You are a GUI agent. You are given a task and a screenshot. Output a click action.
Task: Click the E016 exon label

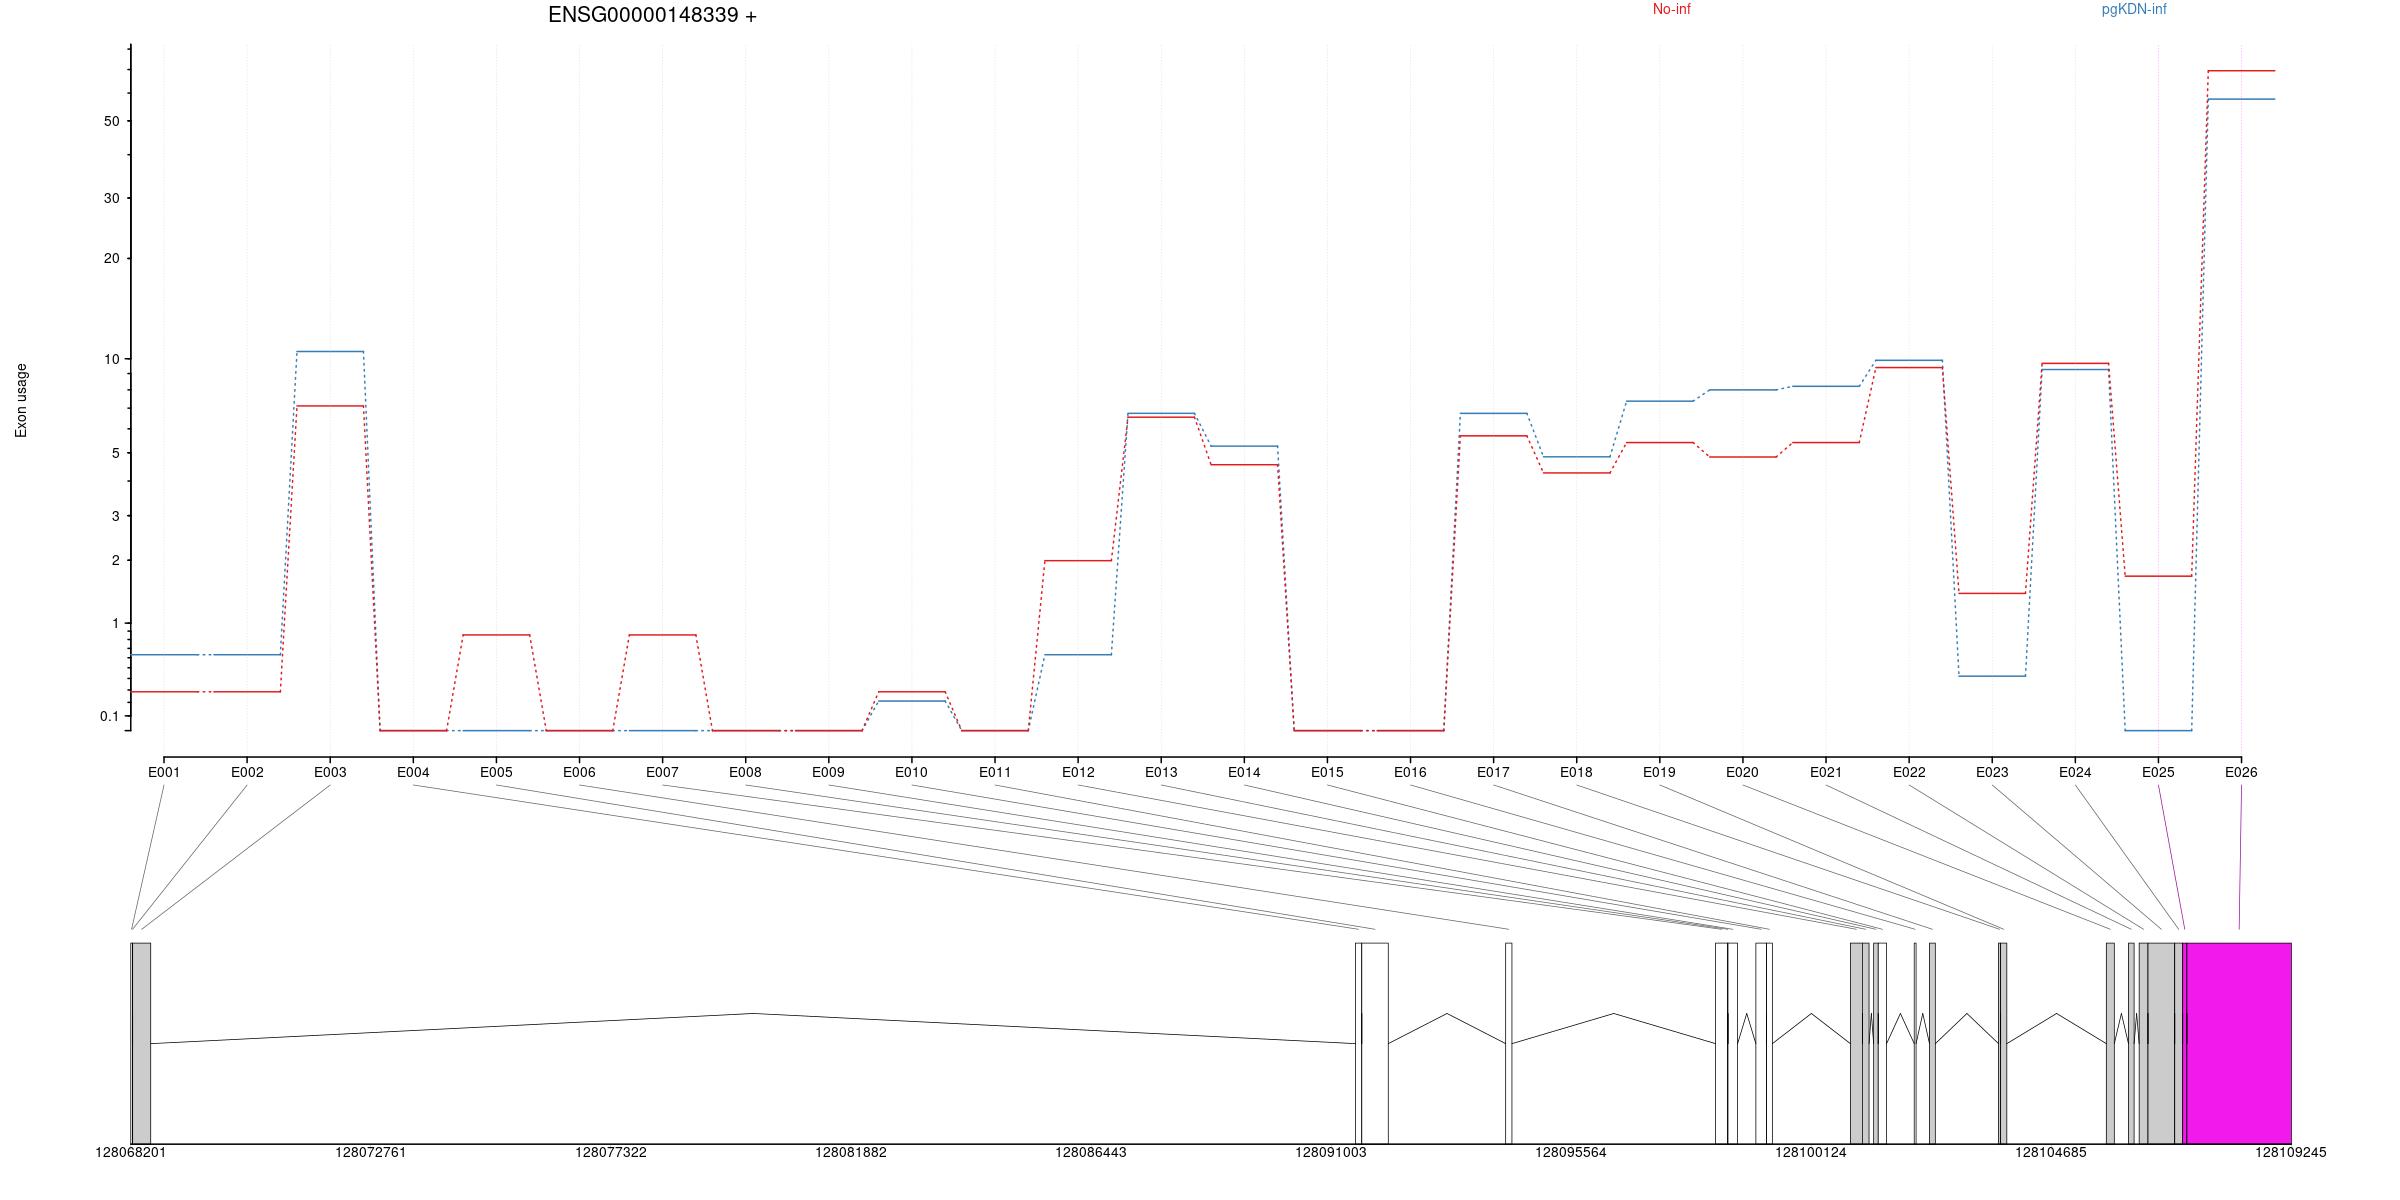(1410, 772)
